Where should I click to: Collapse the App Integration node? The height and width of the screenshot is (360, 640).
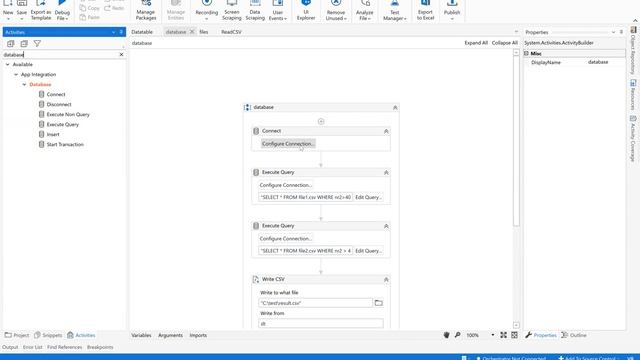(x=16, y=75)
